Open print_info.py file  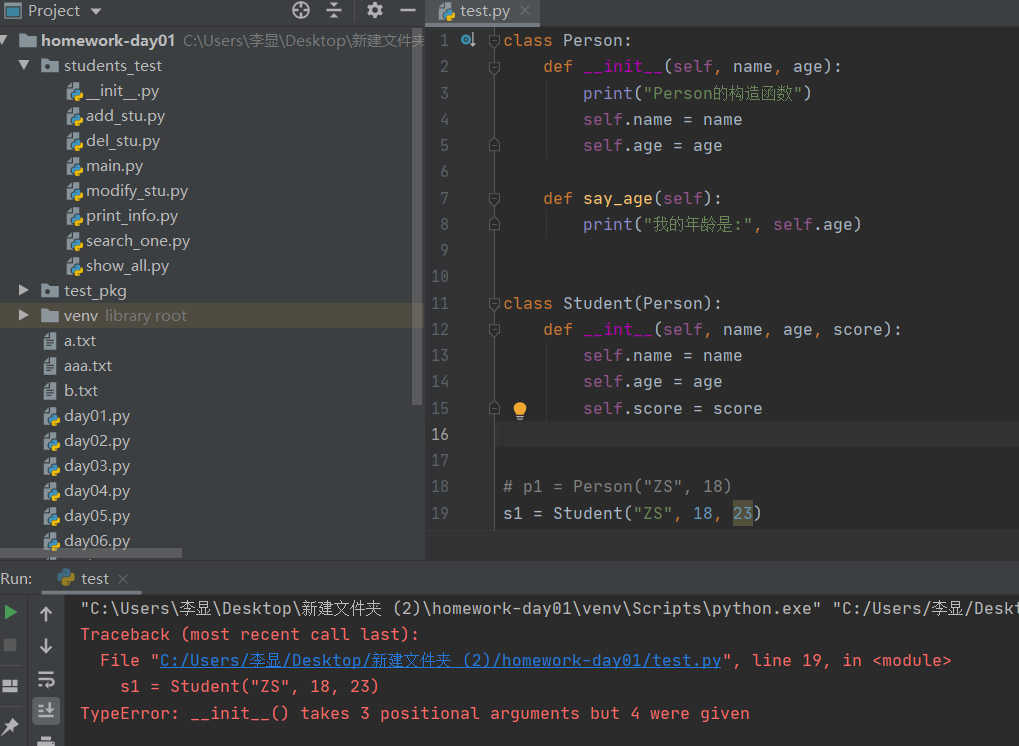click(123, 216)
